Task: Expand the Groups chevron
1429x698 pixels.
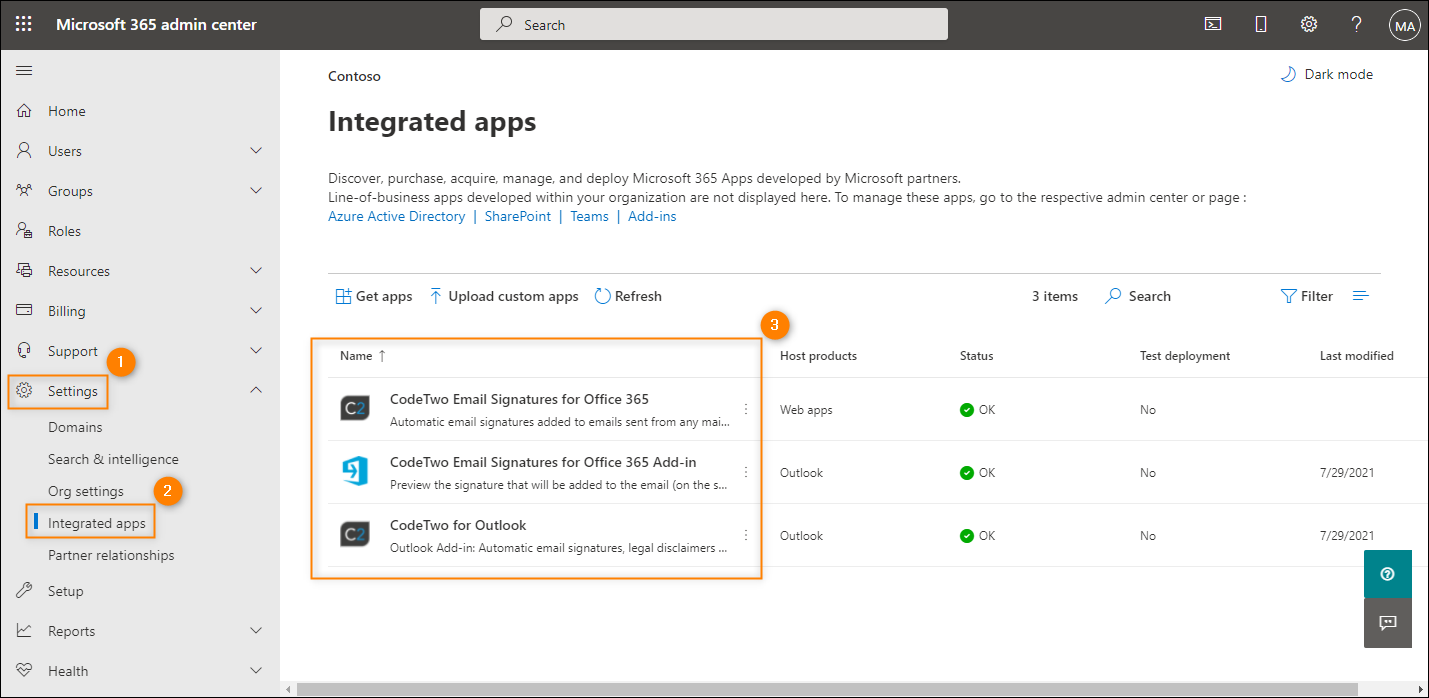Action: 256,191
